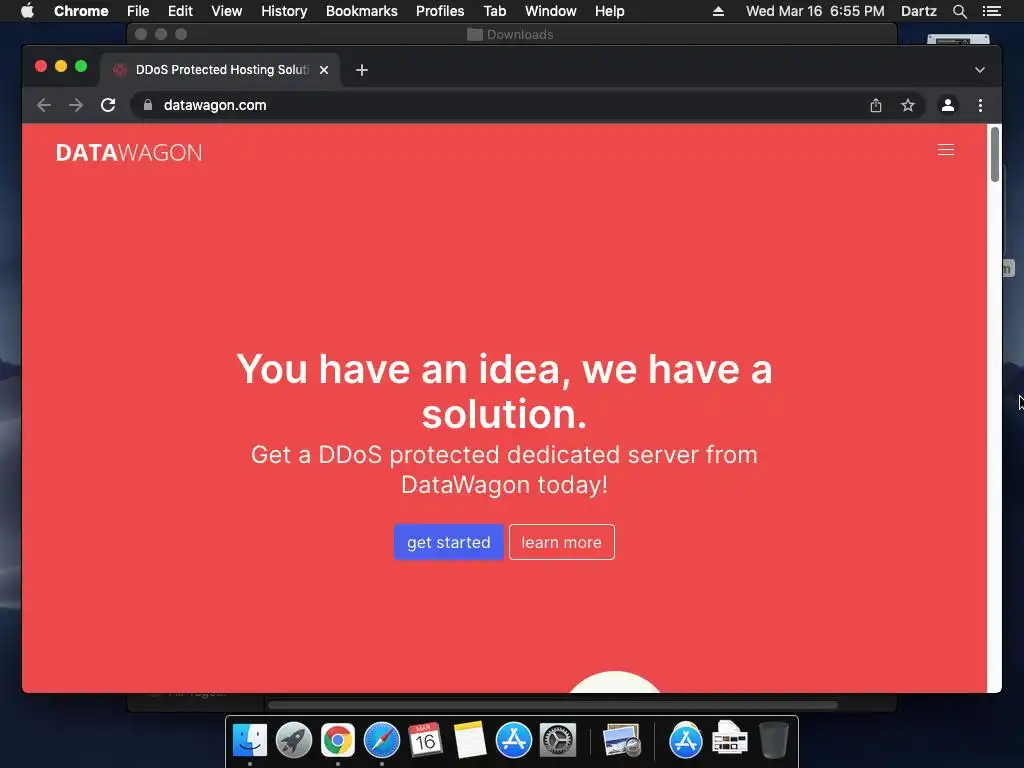This screenshot has height=768, width=1024.
Task: Click the Downloads window horizontal scrollbar
Action: click(x=552, y=705)
